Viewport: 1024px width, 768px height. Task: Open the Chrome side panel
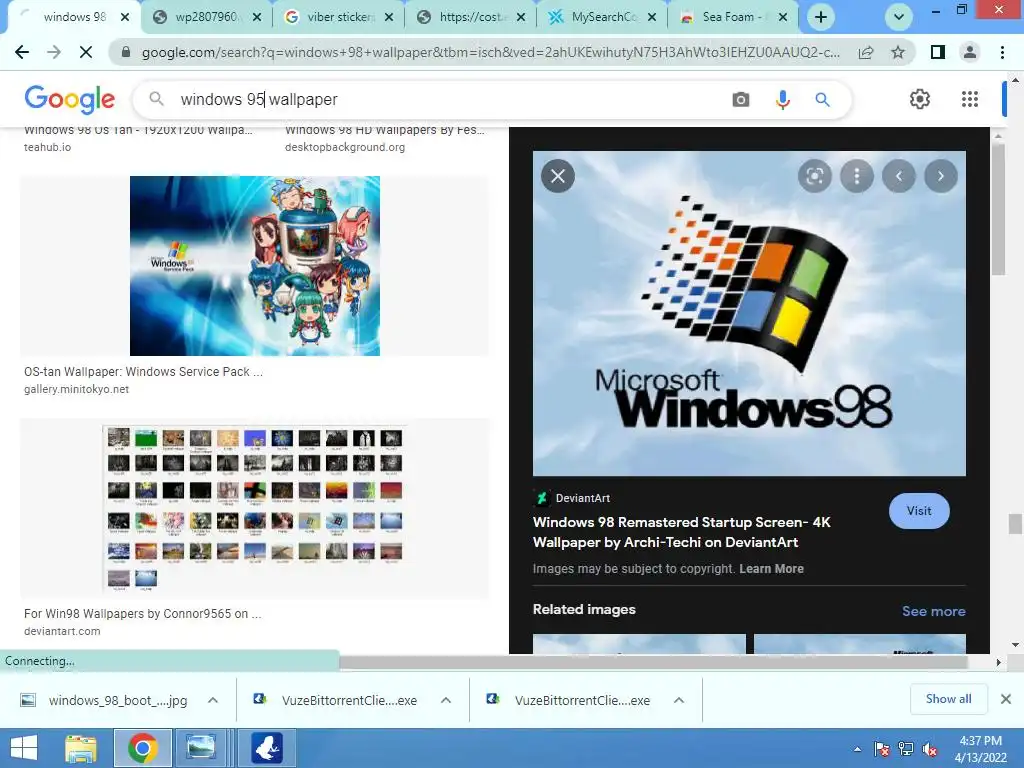(x=938, y=52)
